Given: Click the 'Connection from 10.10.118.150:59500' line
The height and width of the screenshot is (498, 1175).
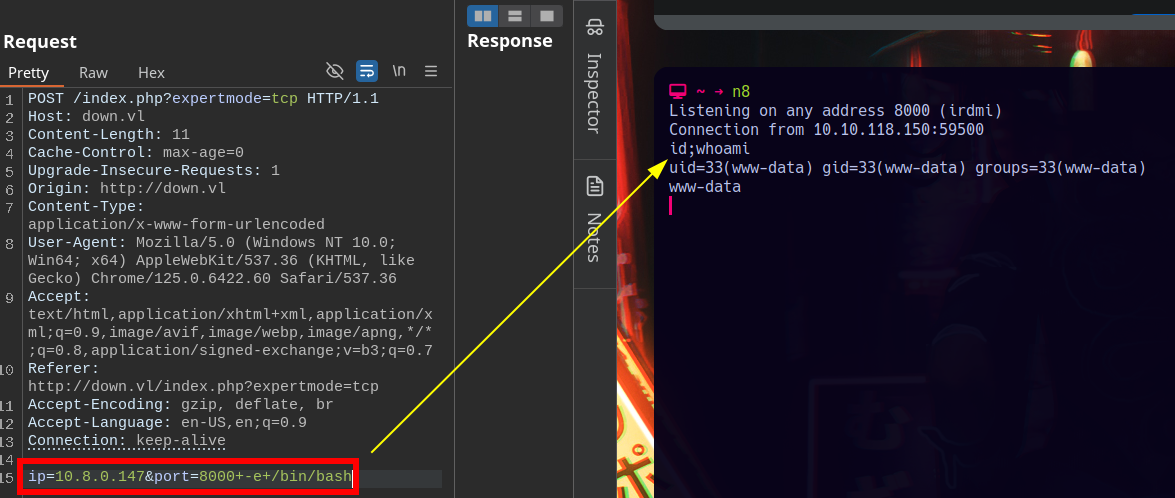Looking at the screenshot, I should pos(827,130).
